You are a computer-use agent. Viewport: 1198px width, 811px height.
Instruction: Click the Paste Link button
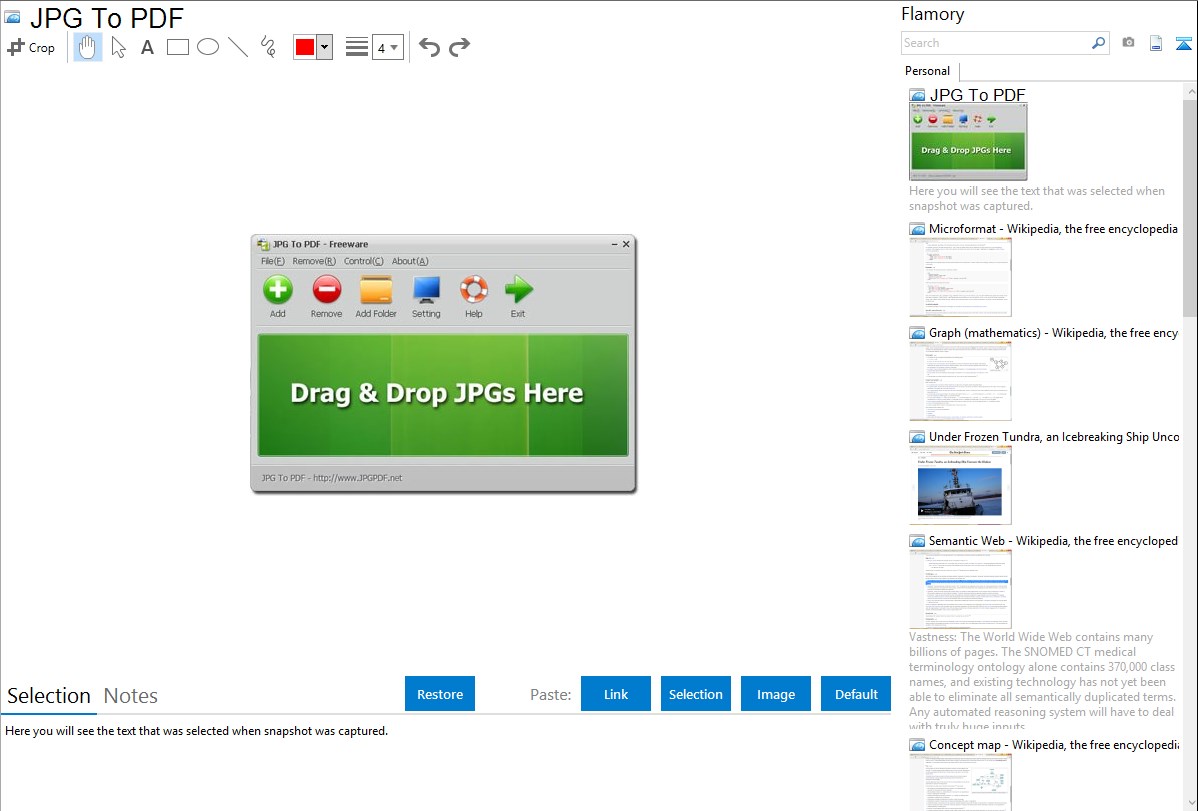616,694
